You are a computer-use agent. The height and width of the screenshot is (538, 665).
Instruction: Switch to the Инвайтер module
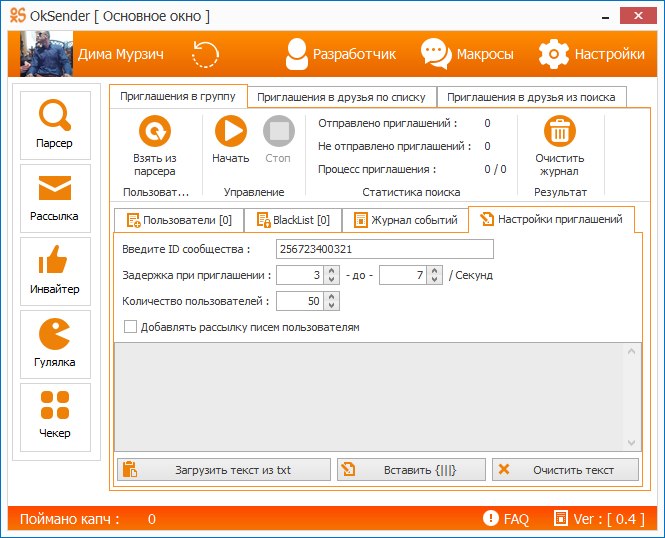[x=55, y=271]
